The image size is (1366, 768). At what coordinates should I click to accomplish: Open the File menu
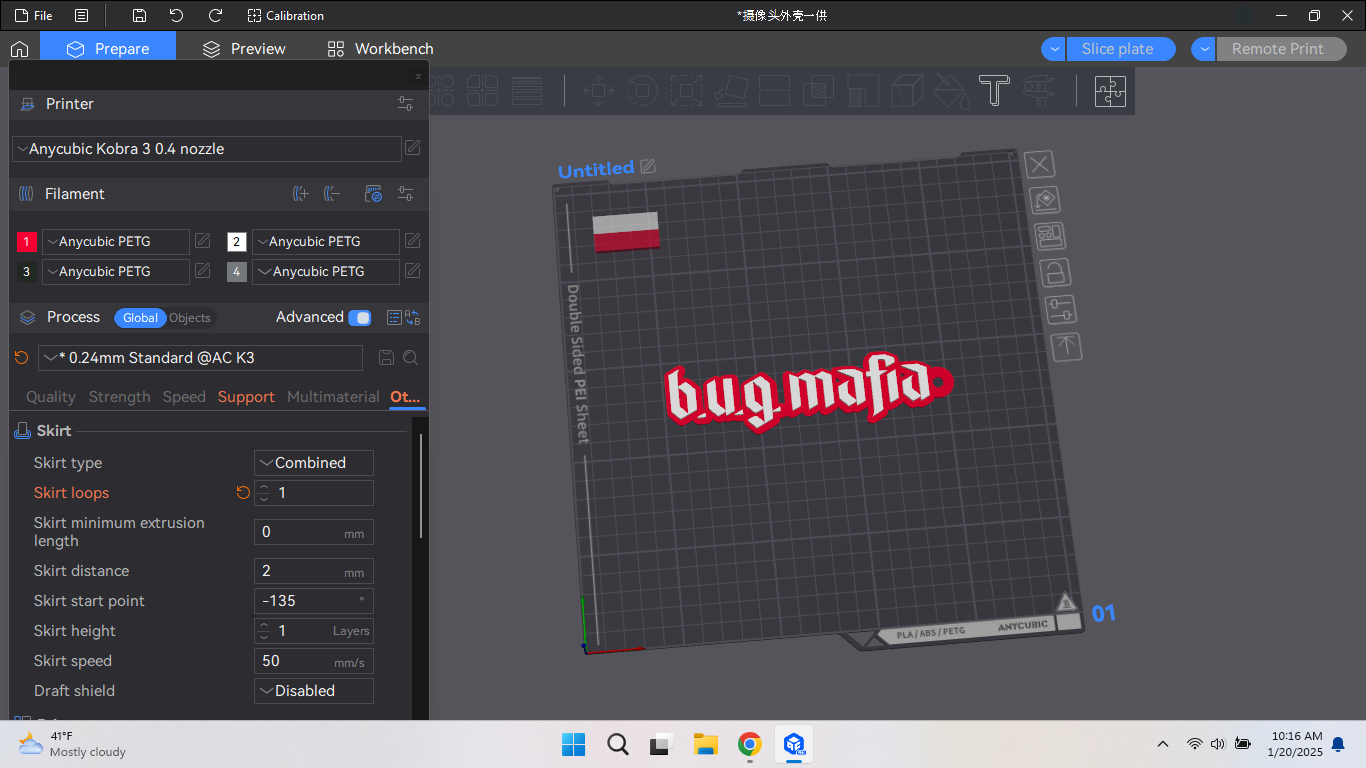pyautogui.click(x=34, y=16)
